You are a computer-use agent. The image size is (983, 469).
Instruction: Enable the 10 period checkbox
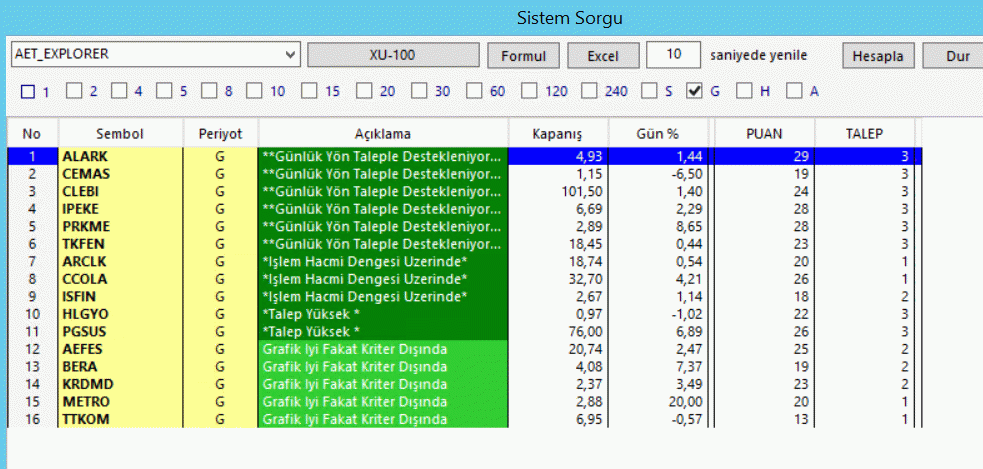pyautogui.click(x=254, y=92)
